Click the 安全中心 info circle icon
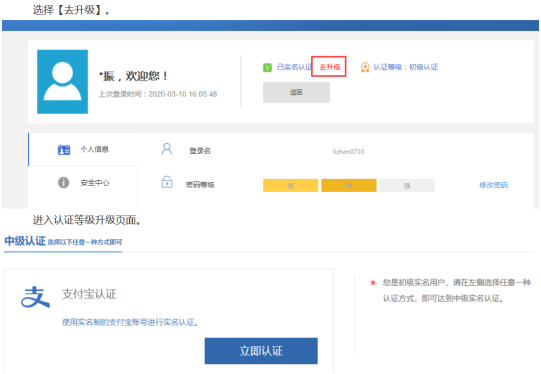 [x=63, y=183]
